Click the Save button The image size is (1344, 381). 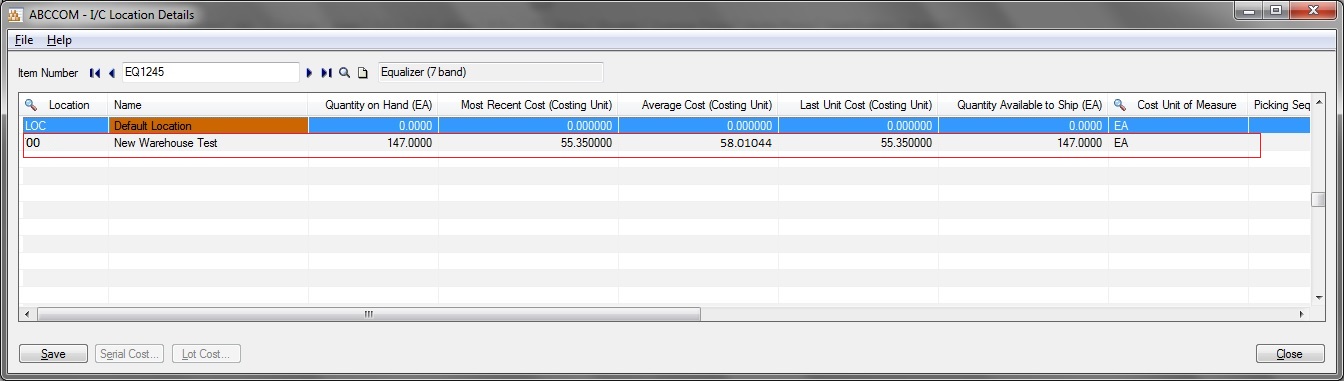click(53, 354)
